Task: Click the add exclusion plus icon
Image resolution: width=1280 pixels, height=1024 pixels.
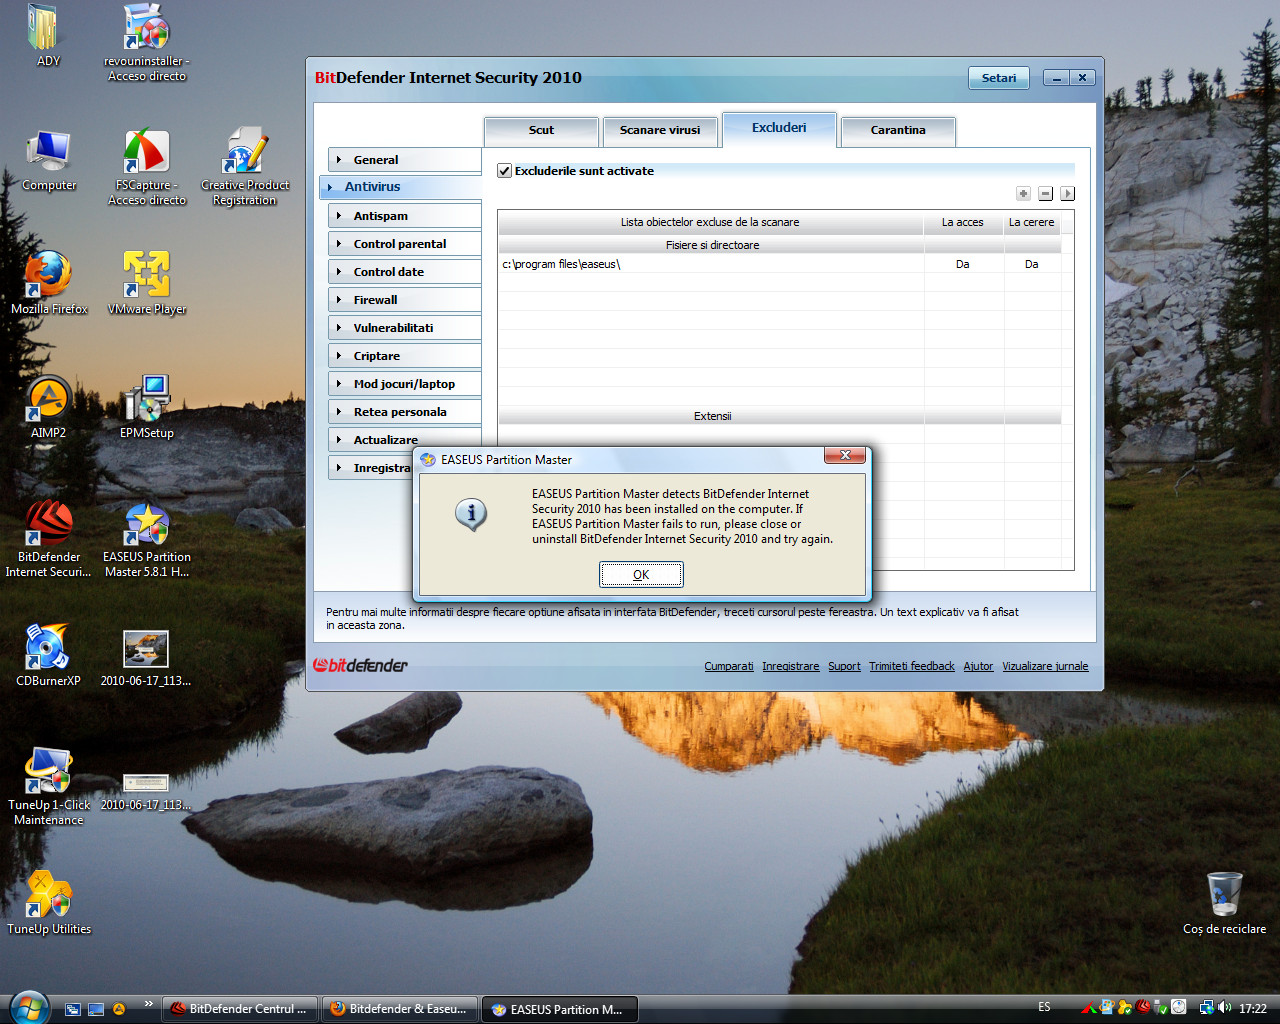Action: click(x=1023, y=193)
